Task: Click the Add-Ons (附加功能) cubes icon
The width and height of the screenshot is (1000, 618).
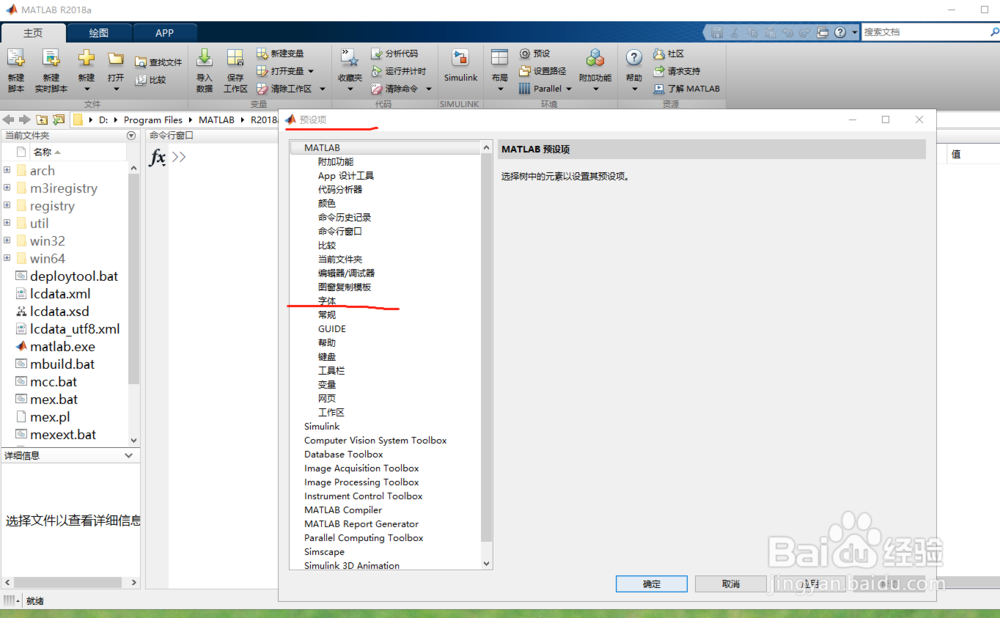Action: coord(595,59)
